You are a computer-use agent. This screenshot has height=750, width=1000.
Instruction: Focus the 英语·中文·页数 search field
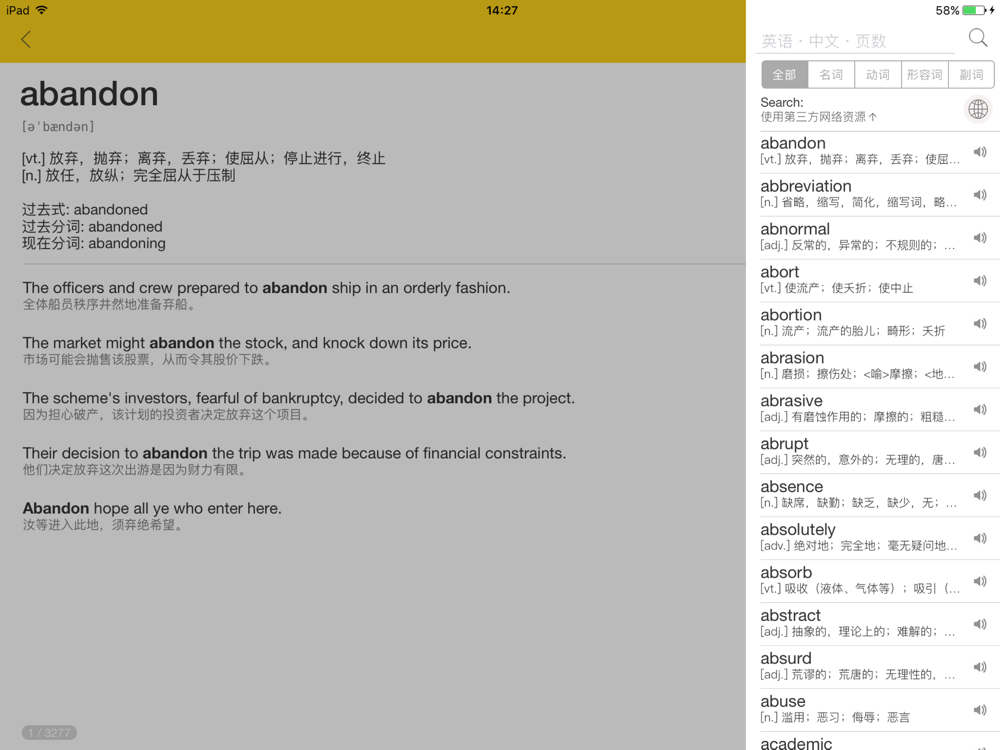(x=856, y=41)
